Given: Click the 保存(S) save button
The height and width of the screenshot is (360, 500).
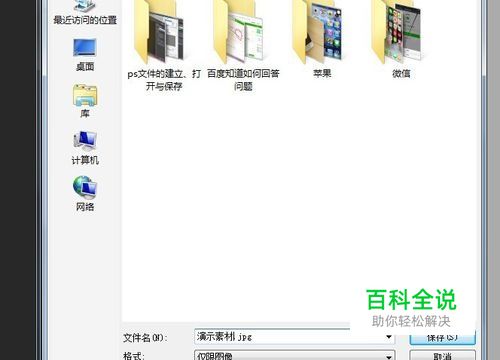Looking at the screenshot, I should (x=442, y=337).
